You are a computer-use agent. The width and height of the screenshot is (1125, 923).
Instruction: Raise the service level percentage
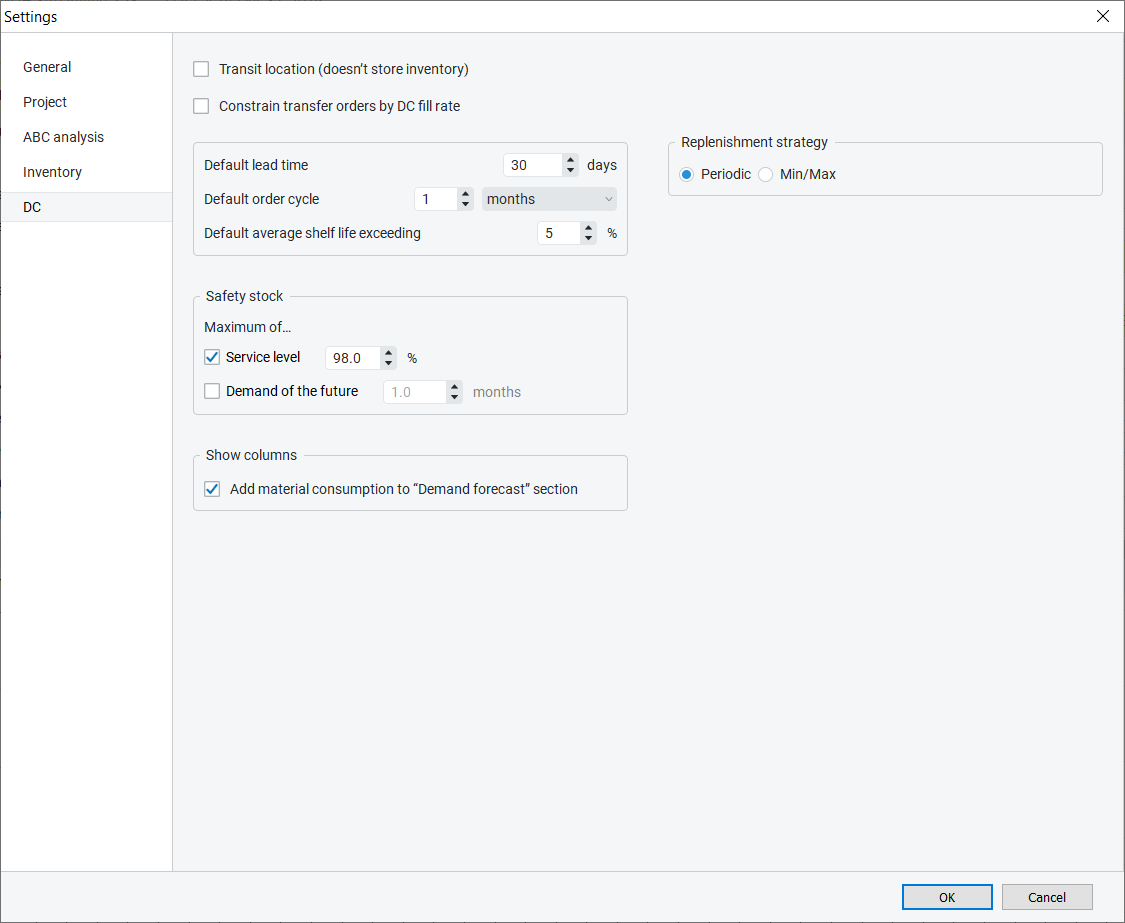(388, 352)
